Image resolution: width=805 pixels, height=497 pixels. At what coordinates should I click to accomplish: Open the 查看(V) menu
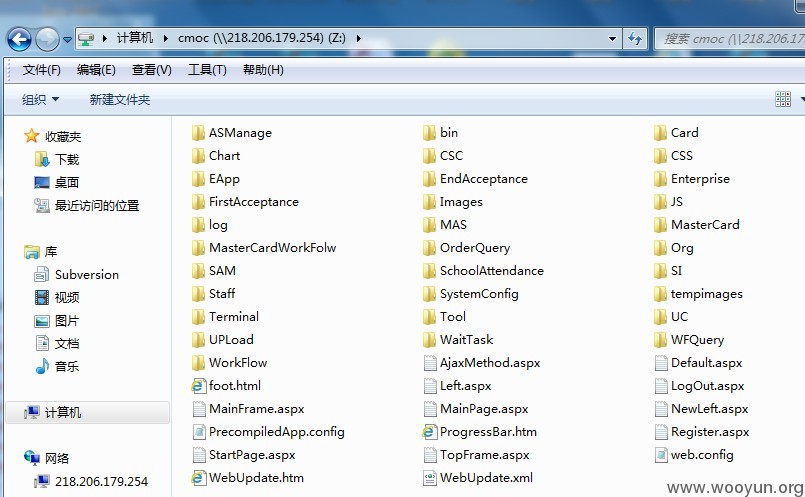click(x=151, y=70)
